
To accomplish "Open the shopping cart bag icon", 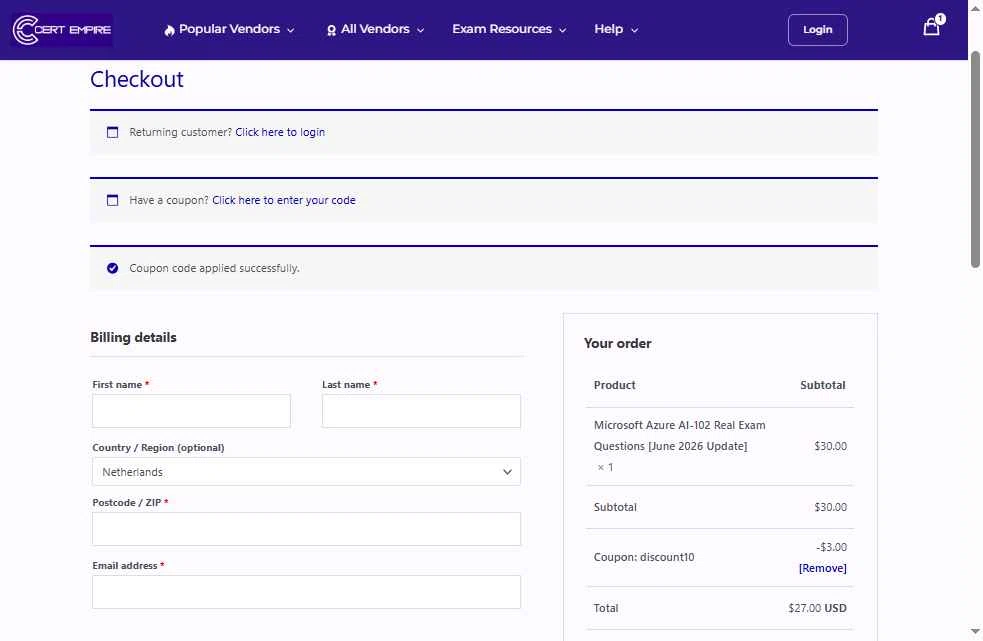I will pos(931,28).
